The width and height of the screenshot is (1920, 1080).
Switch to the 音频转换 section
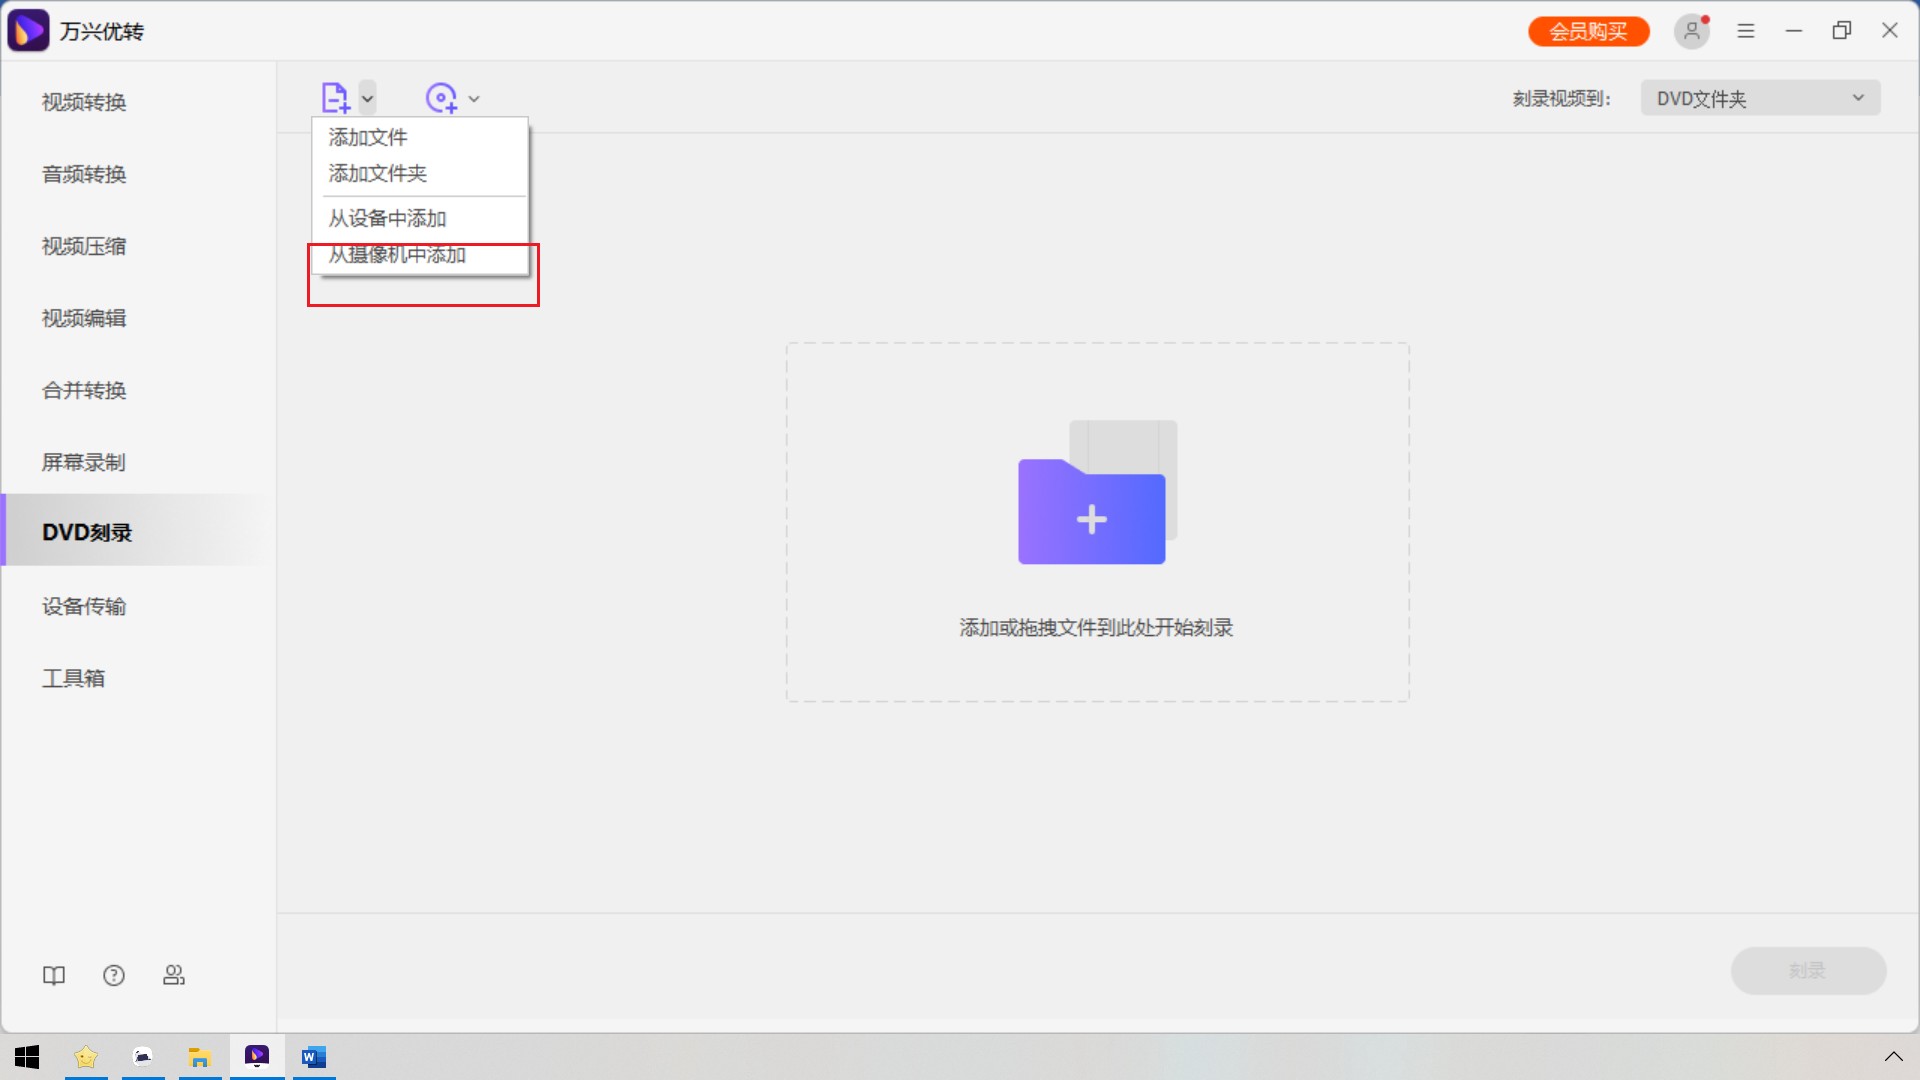pyautogui.click(x=83, y=174)
